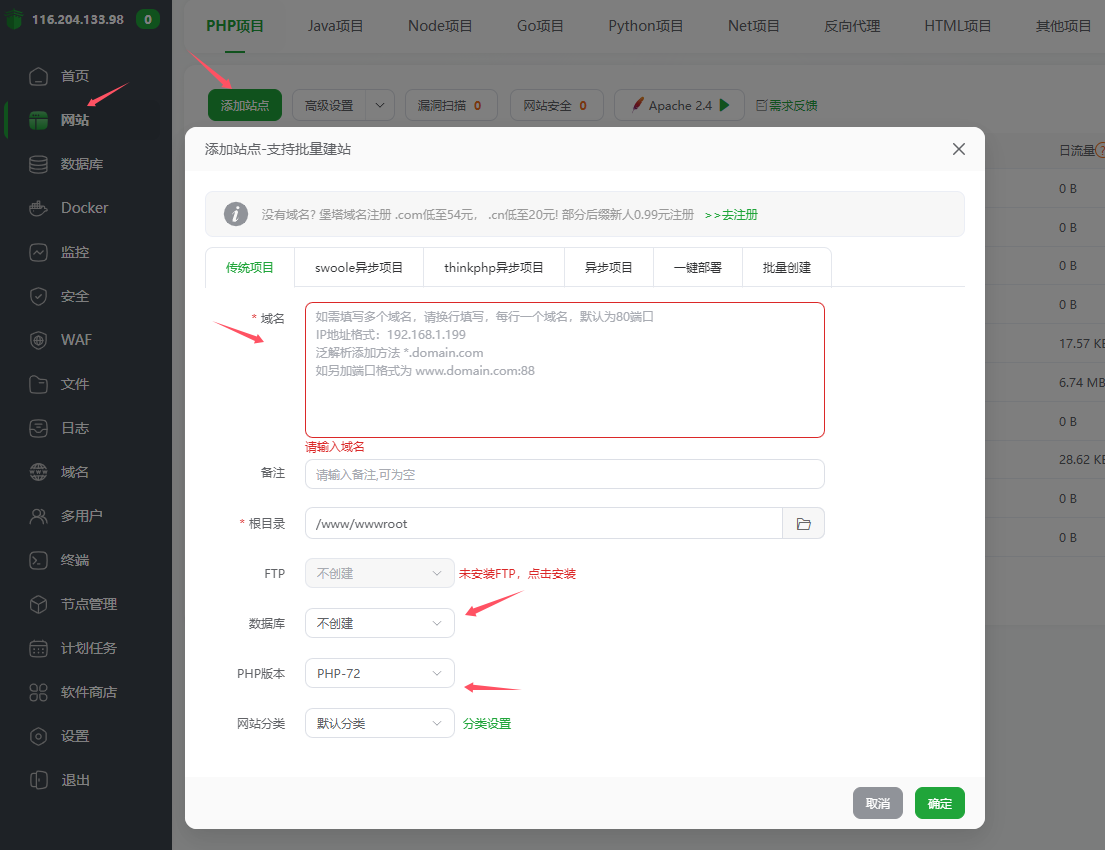
Task: Click the root directory folder browse icon
Action: click(x=803, y=522)
